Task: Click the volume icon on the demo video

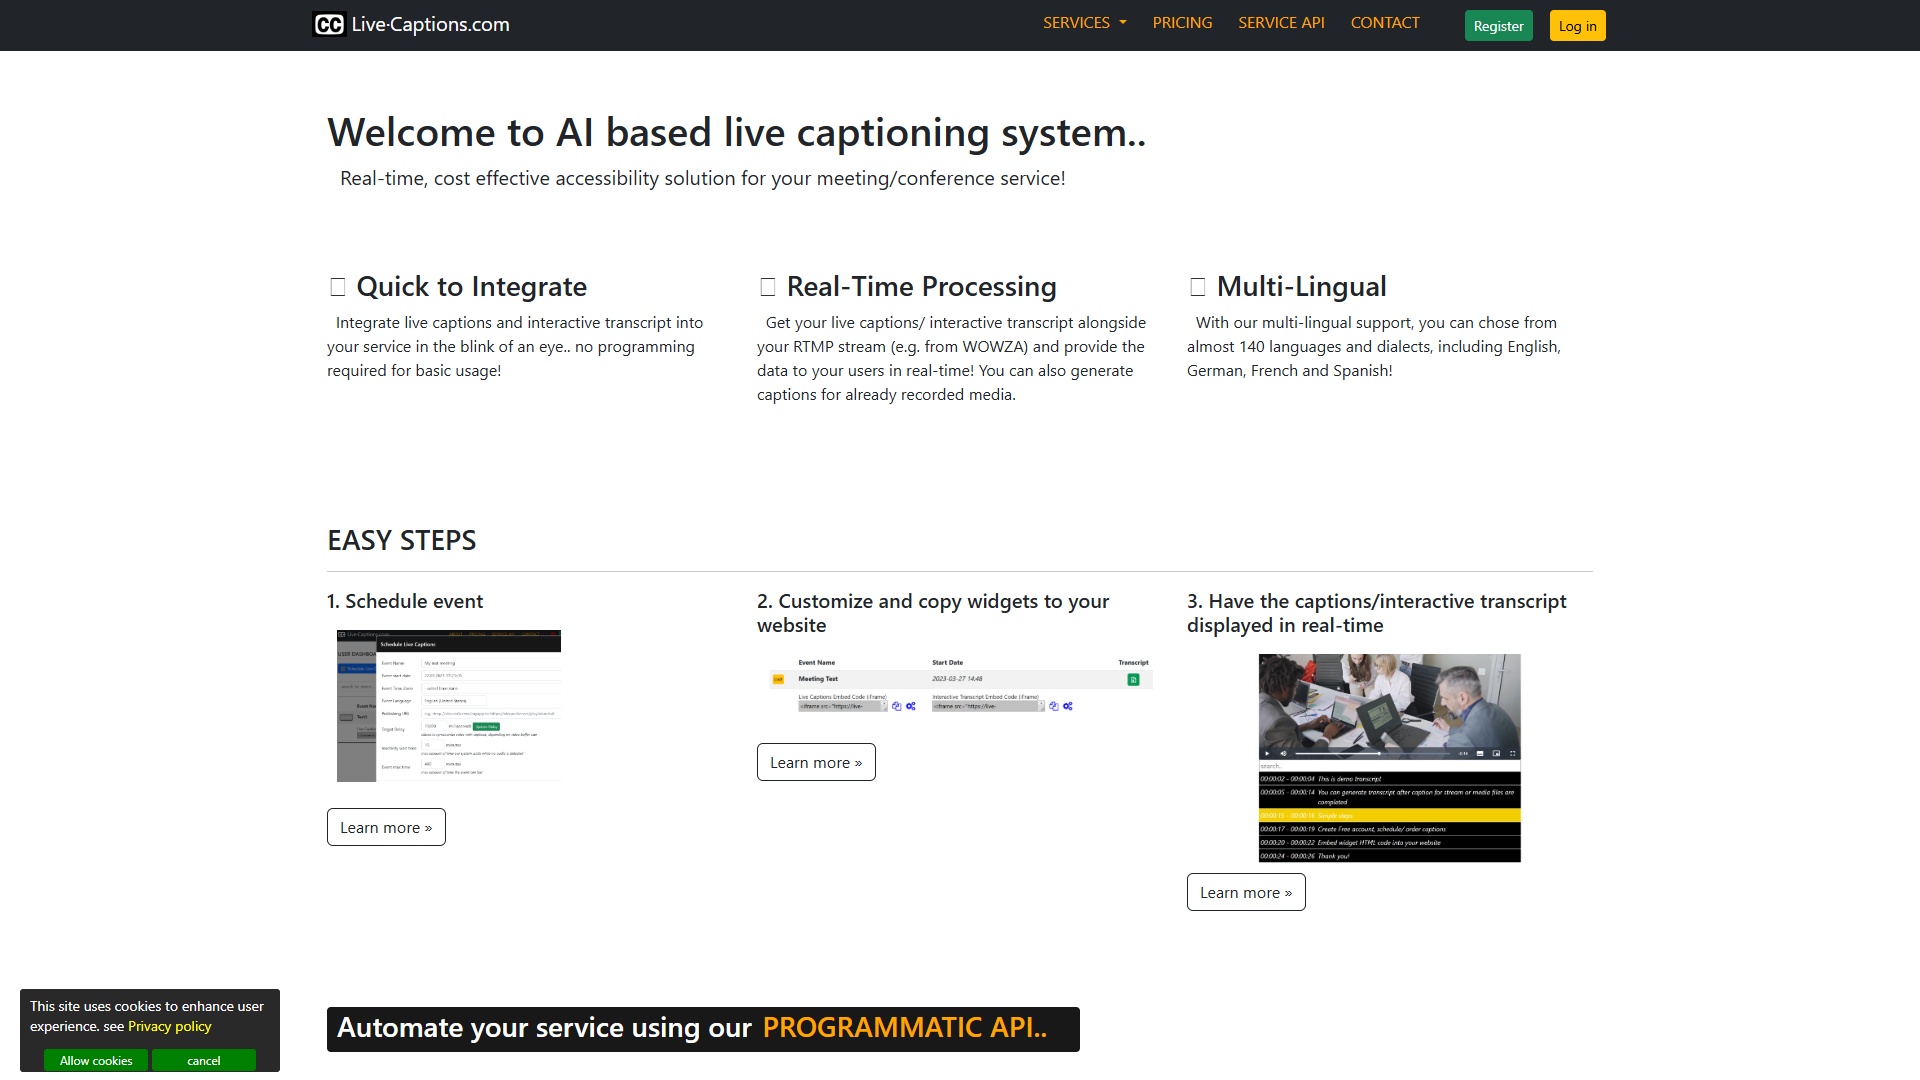Action: point(1283,753)
